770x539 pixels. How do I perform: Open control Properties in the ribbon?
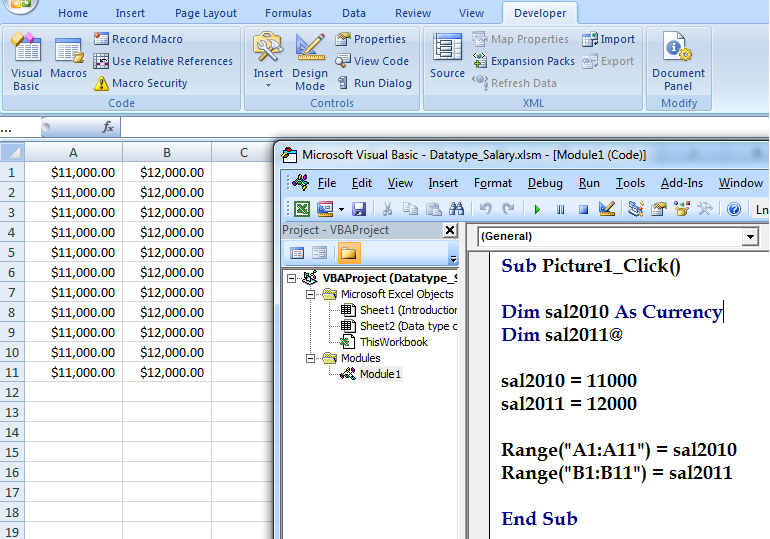(371, 39)
